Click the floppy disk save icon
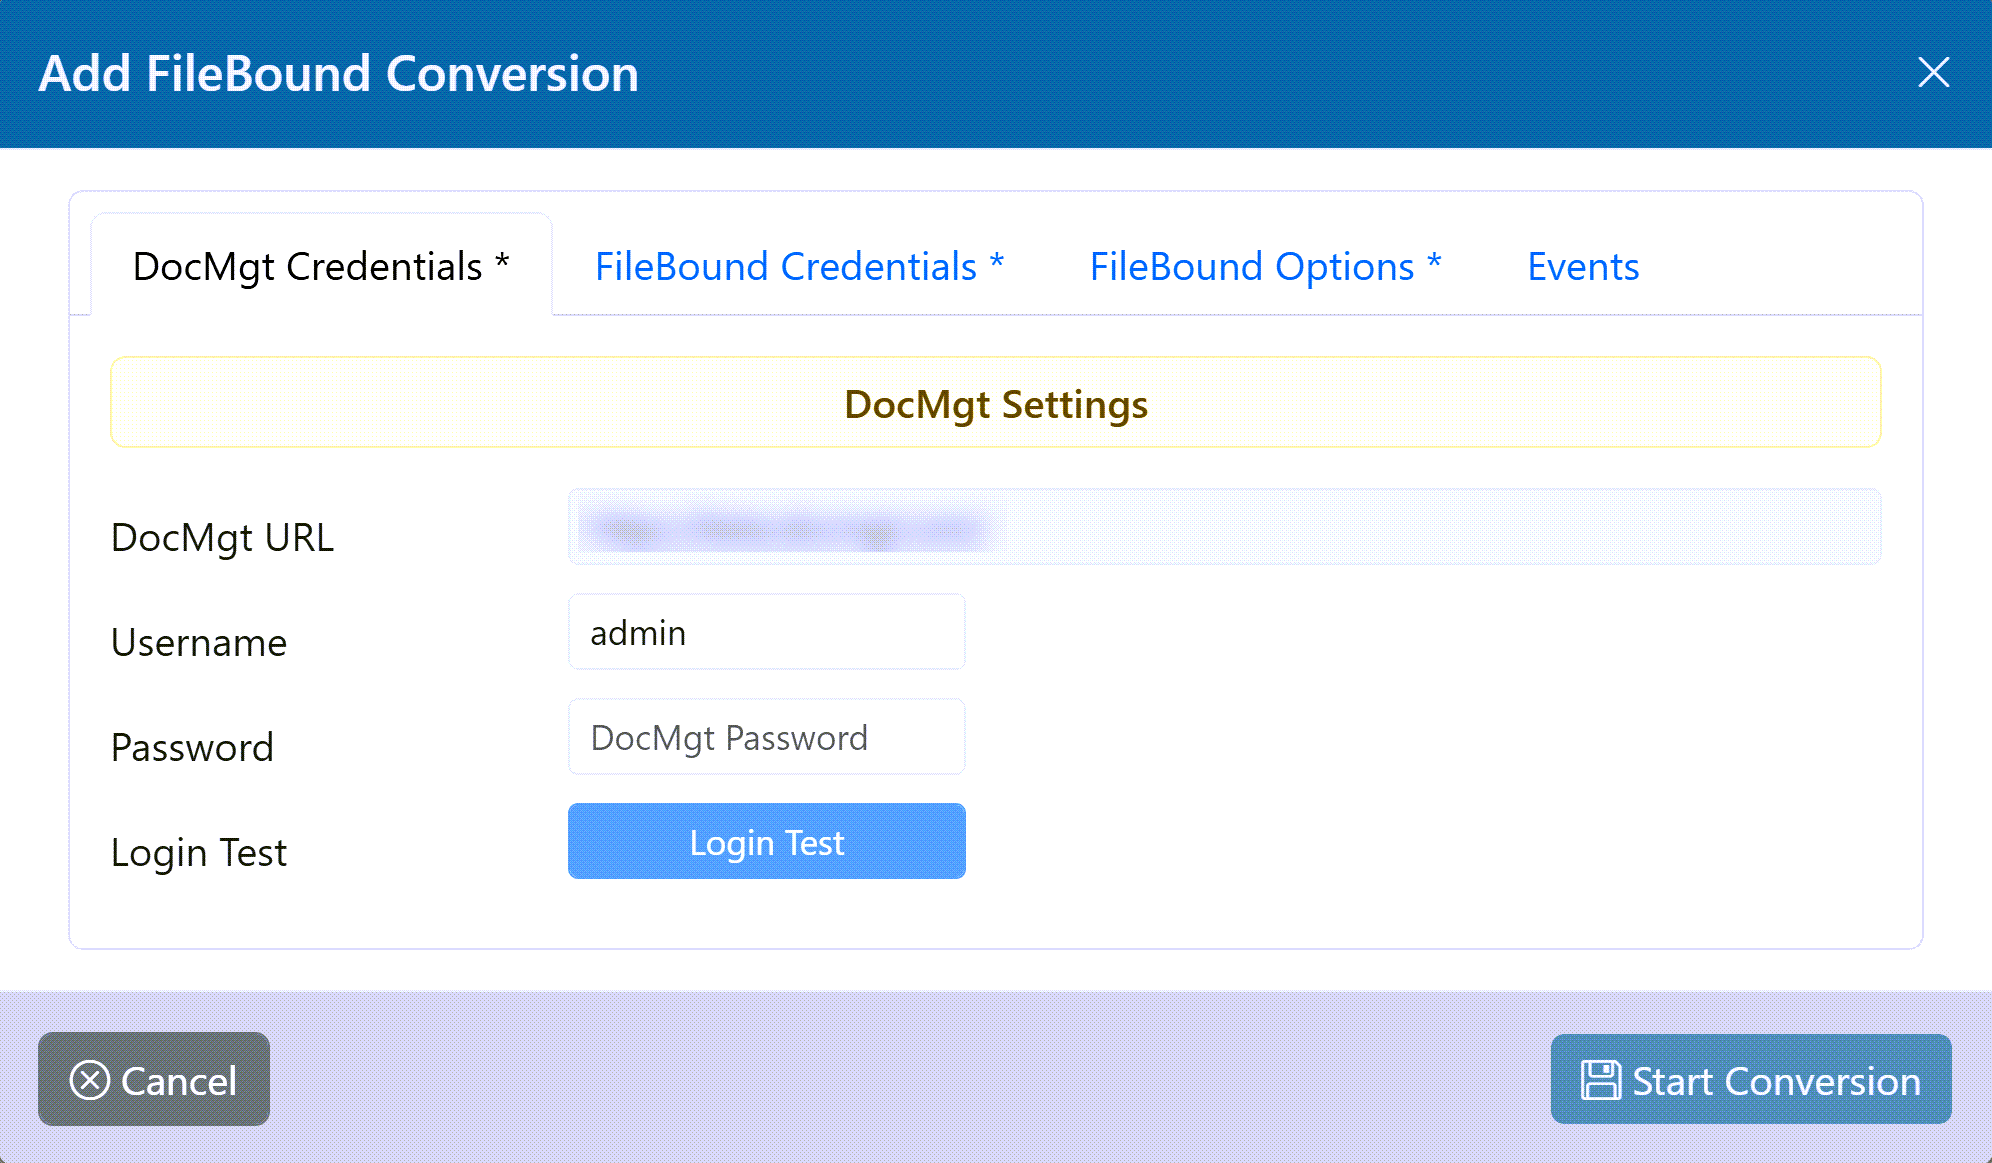 (x=1600, y=1080)
